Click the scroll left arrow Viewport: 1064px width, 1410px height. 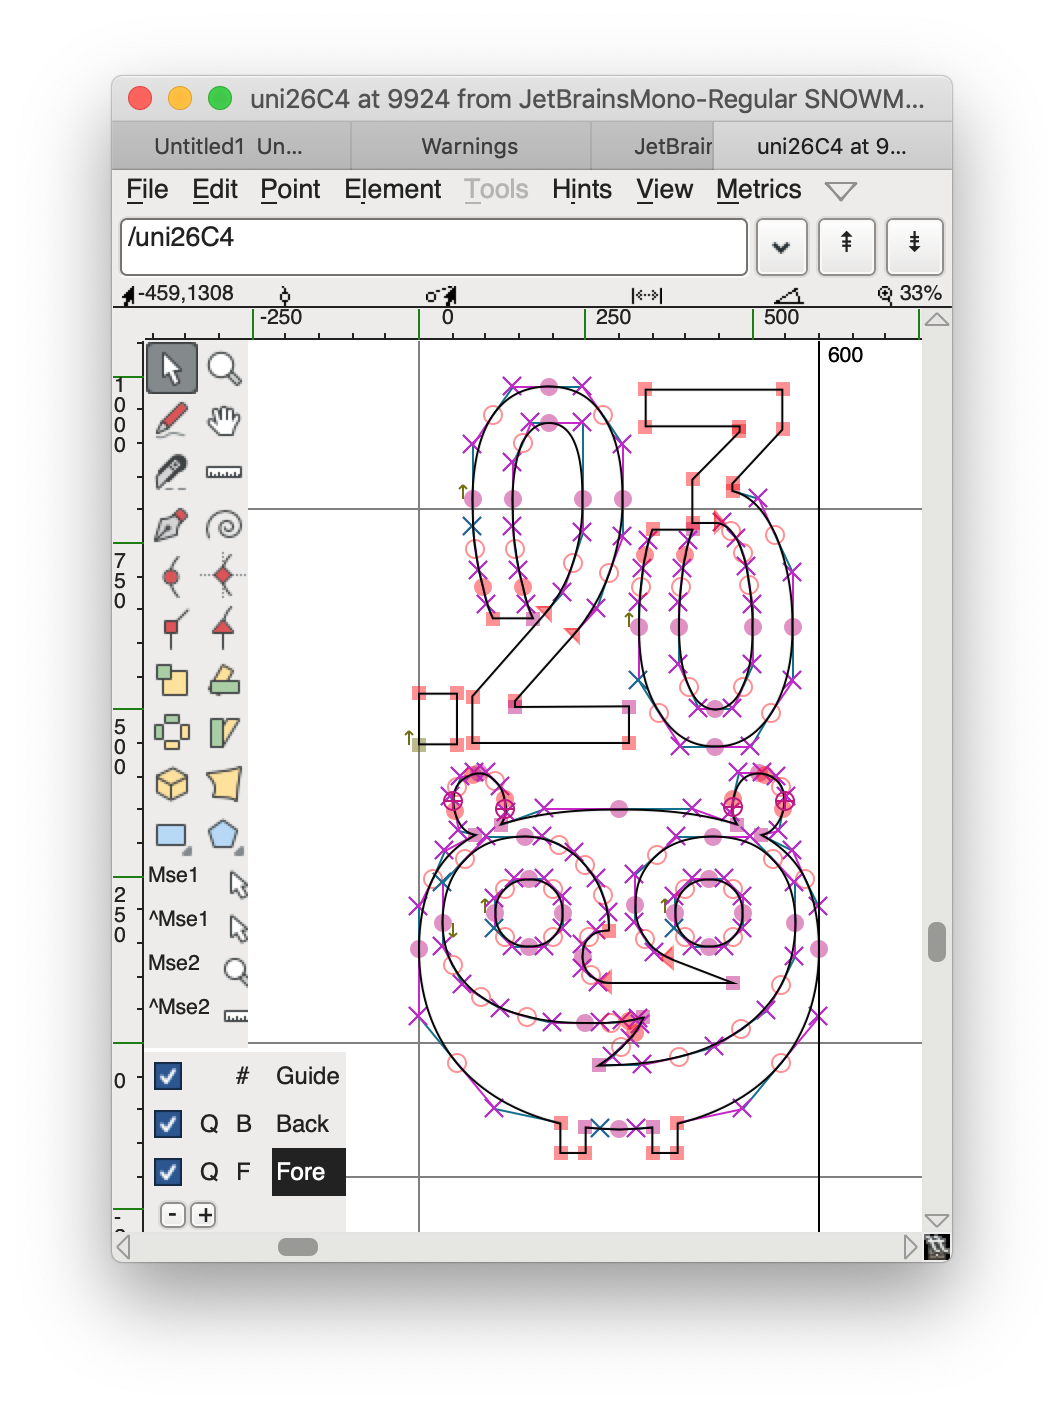click(124, 1247)
